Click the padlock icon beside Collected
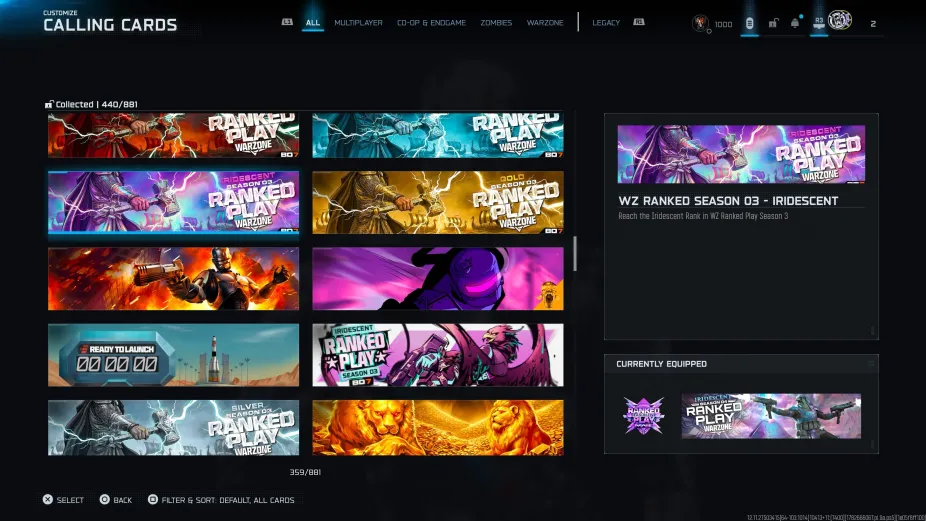The image size is (926, 521). click(49, 104)
